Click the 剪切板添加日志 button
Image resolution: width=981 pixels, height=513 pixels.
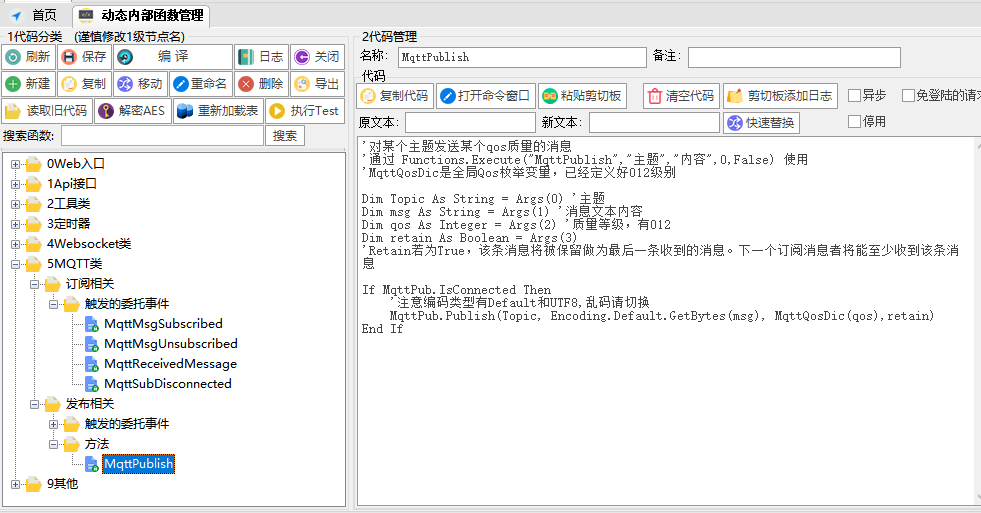click(x=780, y=96)
